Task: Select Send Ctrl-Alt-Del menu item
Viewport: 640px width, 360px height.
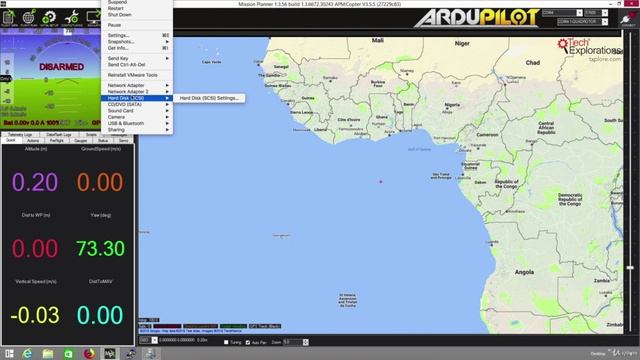Action: 137,64
